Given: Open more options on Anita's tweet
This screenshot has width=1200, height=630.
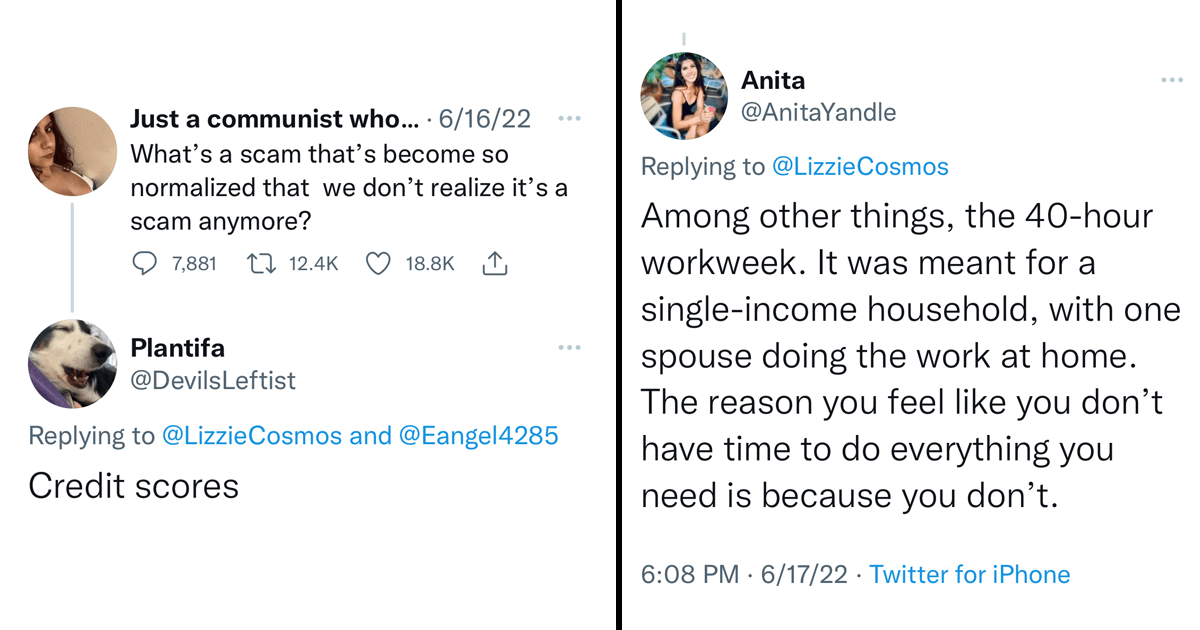Looking at the screenshot, I should (x=1172, y=80).
